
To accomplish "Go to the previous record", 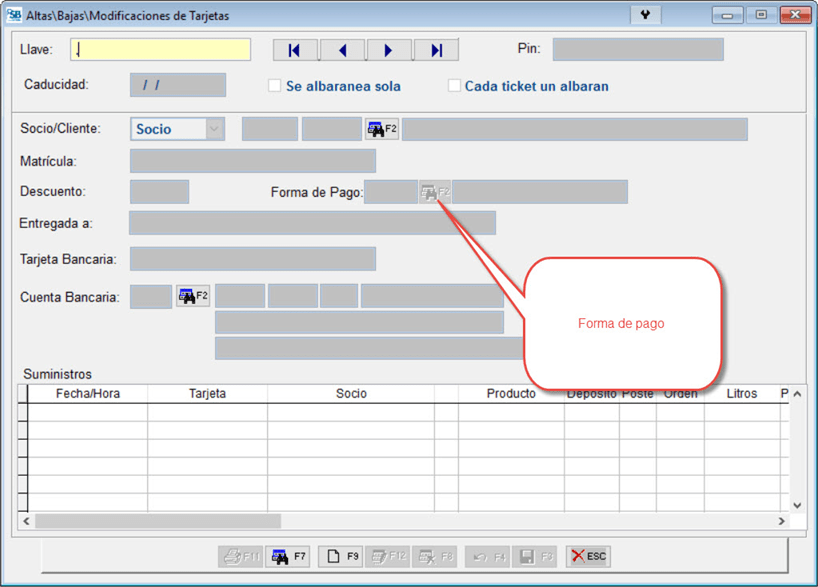I will point(342,50).
